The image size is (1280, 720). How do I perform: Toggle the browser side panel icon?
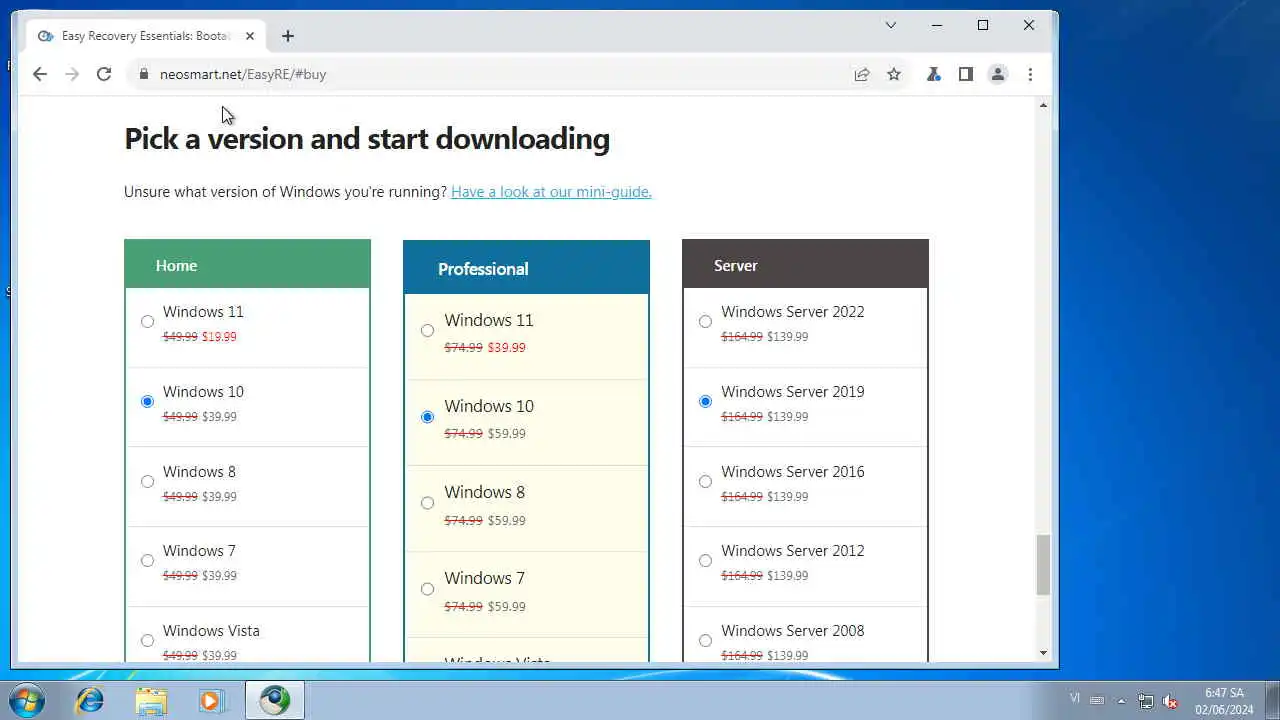pyautogui.click(x=966, y=74)
